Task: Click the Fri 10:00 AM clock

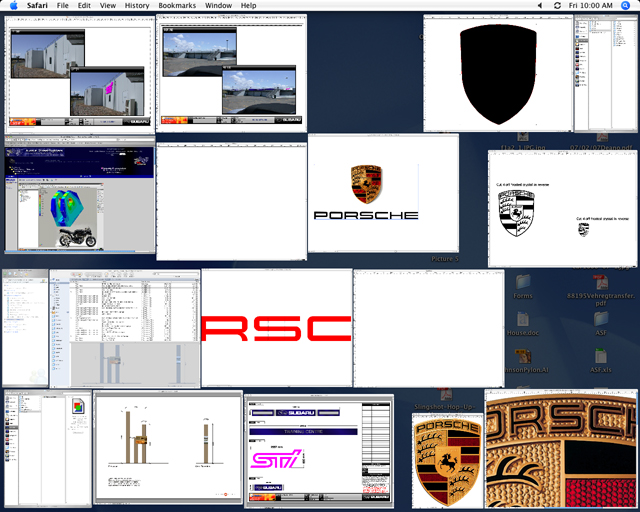Action: 591,5
